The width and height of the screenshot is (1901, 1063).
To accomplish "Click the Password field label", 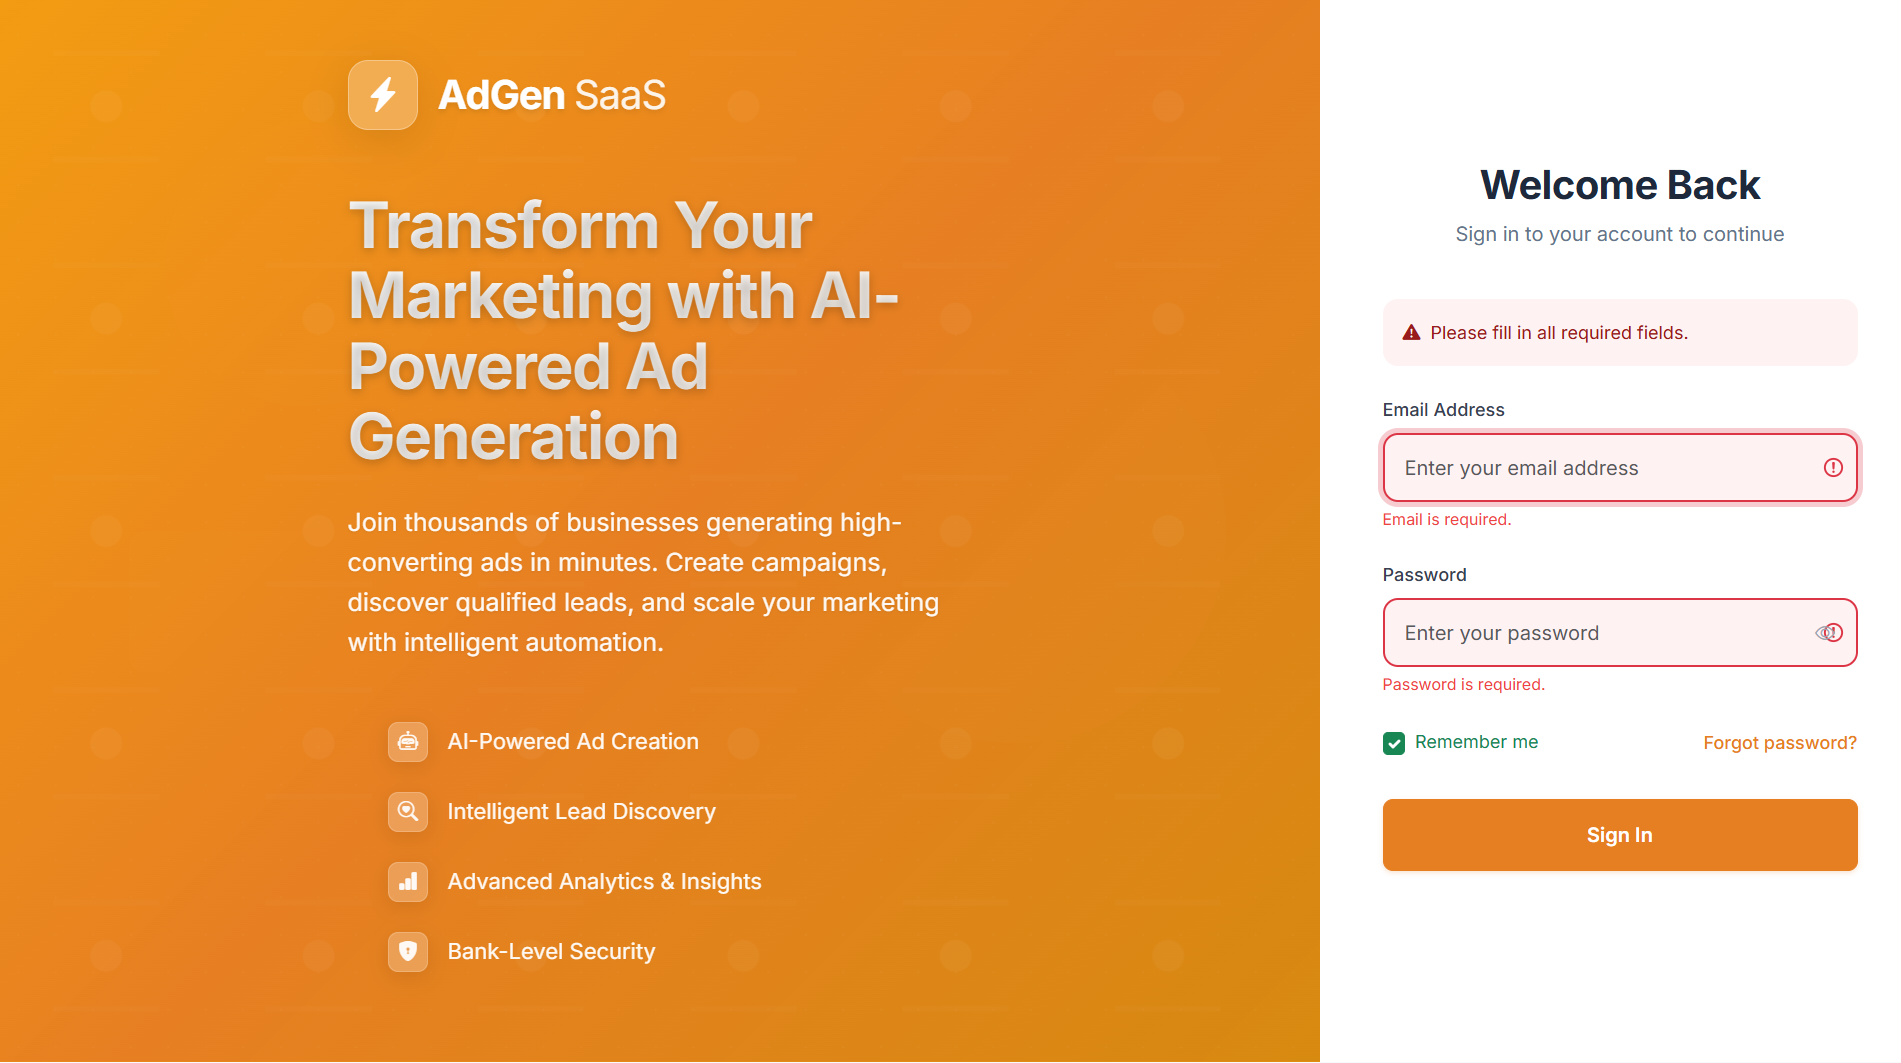I will [1424, 575].
